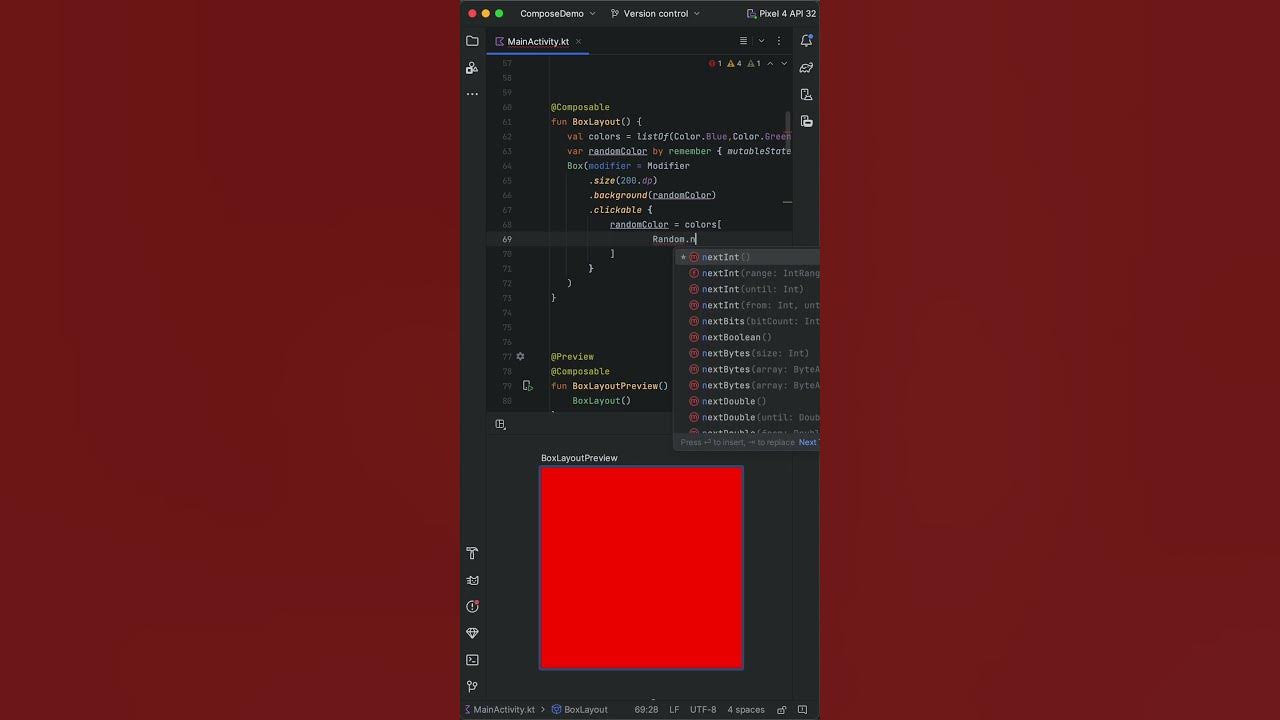Close the MainActivity.kt tab

pyautogui.click(x=579, y=42)
